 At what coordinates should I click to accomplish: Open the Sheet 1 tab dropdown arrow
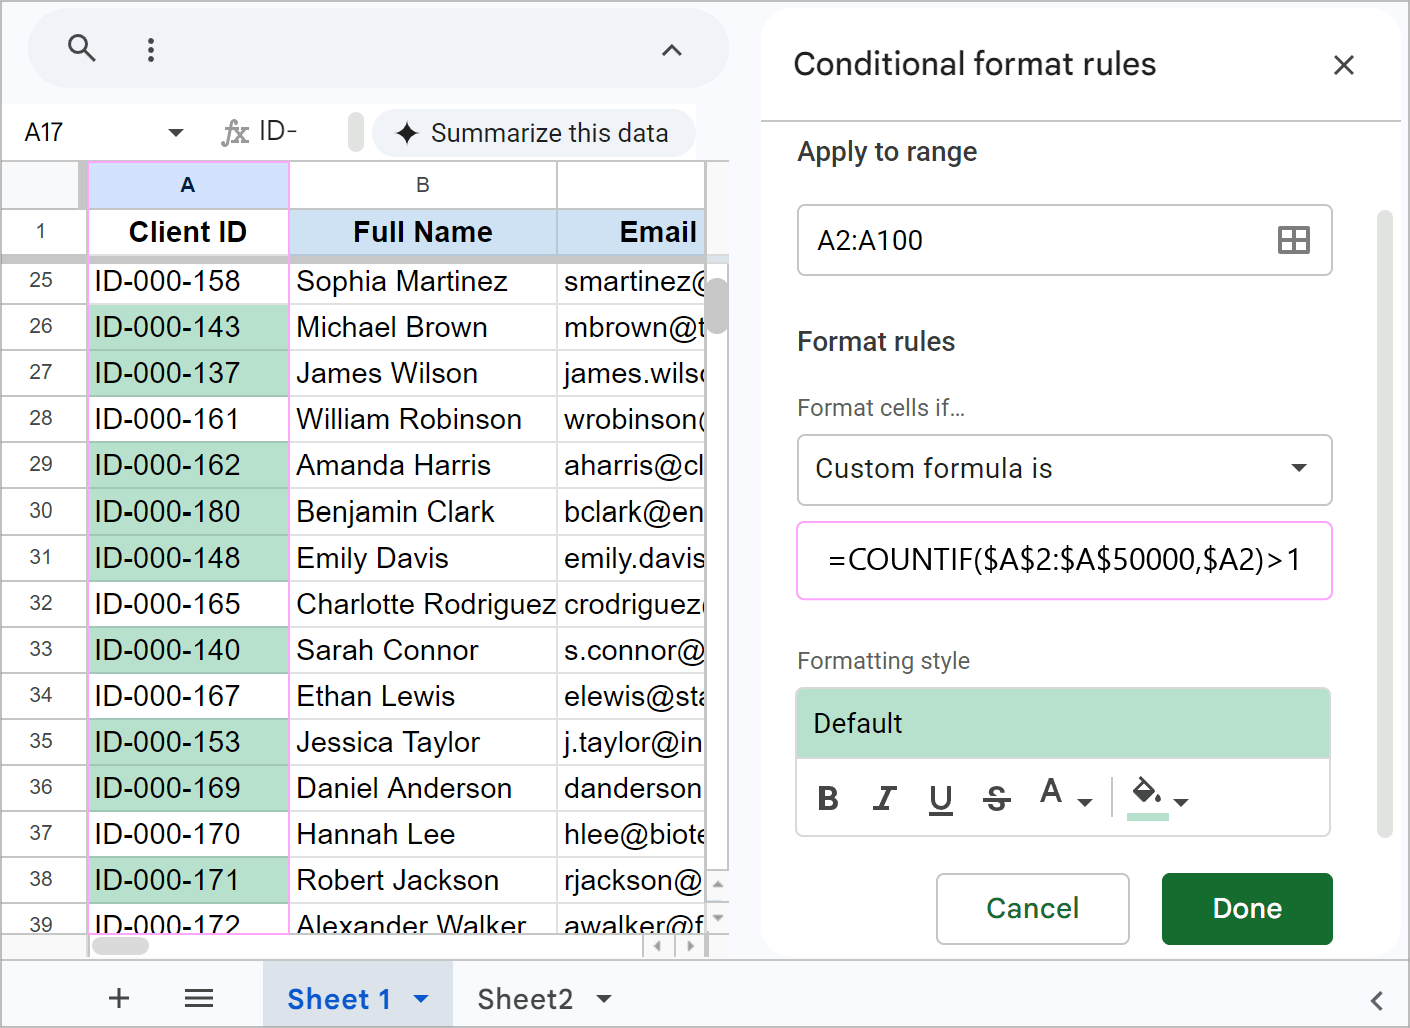pyautogui.click(x=421, y=998)
